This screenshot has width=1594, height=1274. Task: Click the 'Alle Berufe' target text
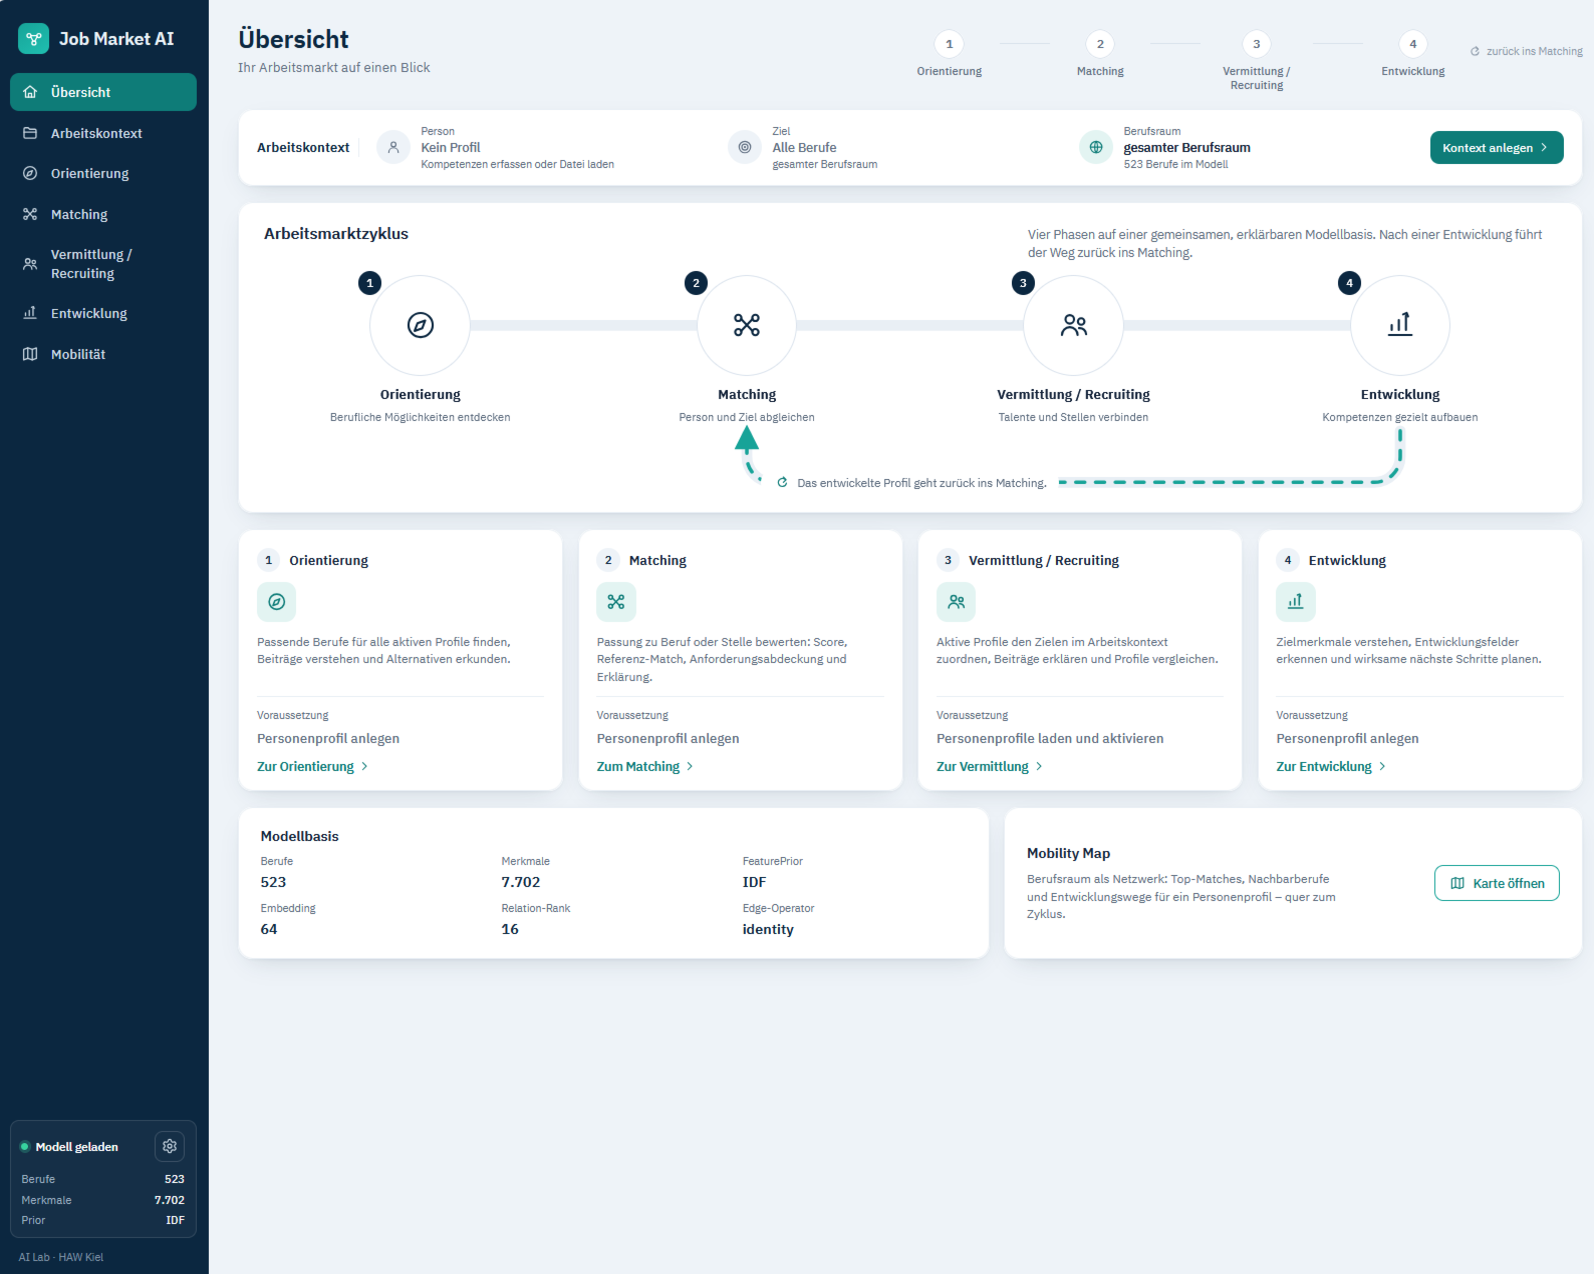[x=805, y=147]
